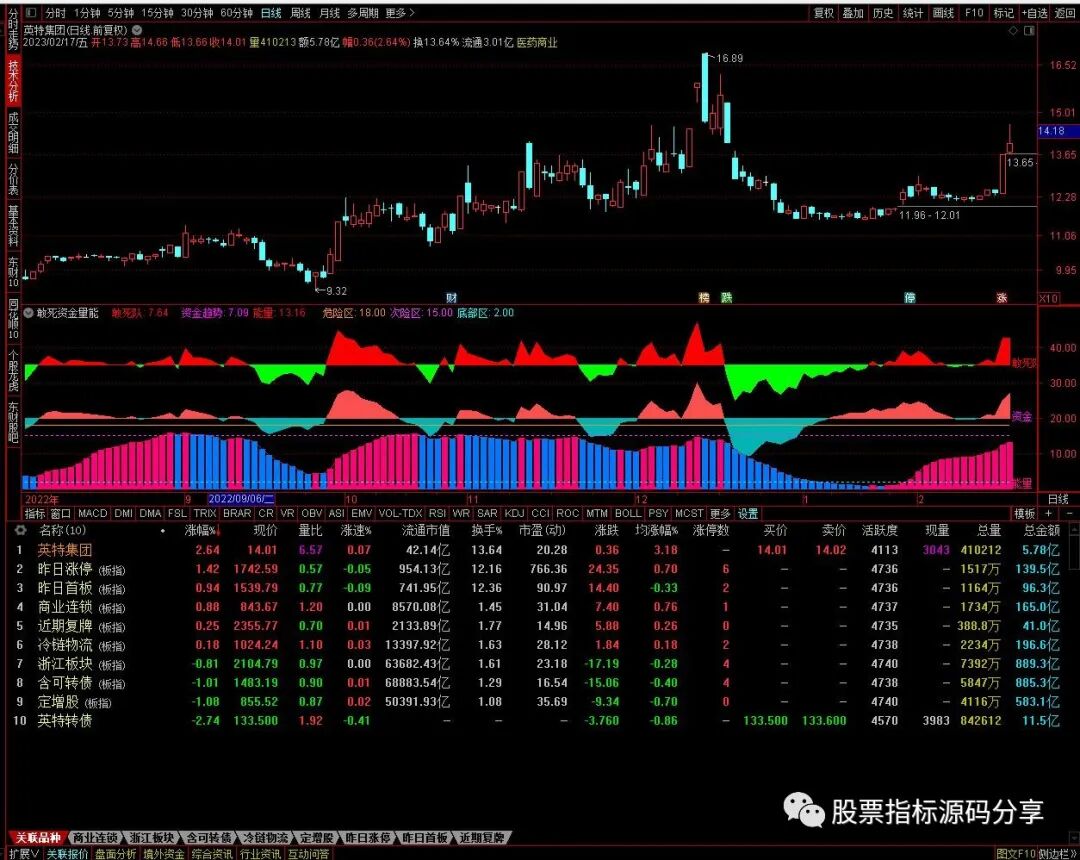The image size is (1080, 860).
Task: Sort list by 总金额 column
Action: [1041, 530]
